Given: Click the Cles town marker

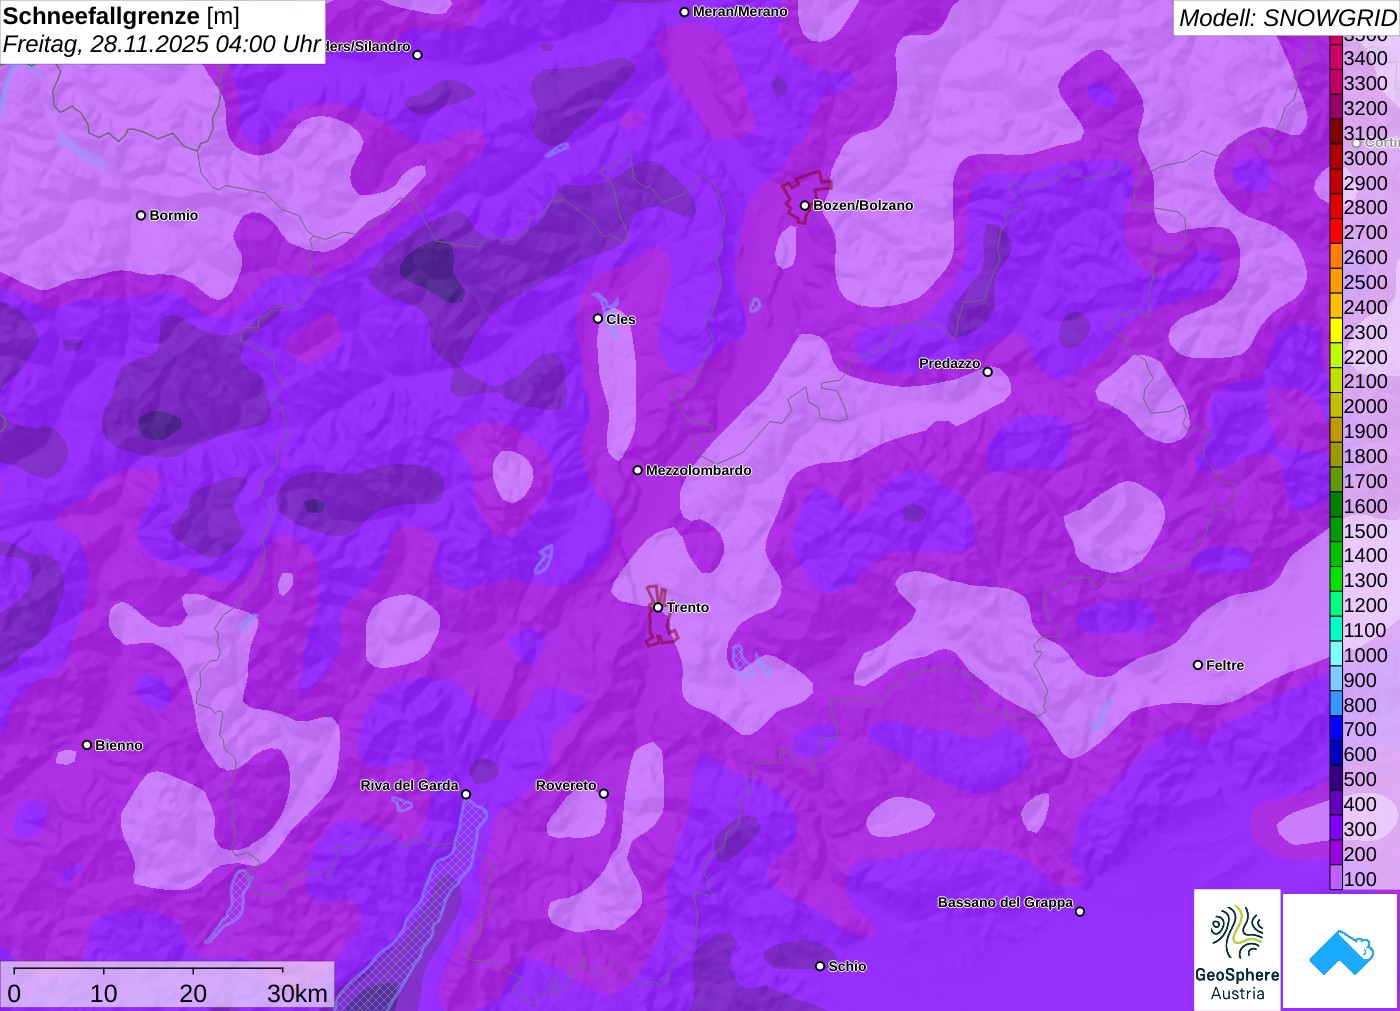Looking at the screenshot, I should tap(598, 319).
